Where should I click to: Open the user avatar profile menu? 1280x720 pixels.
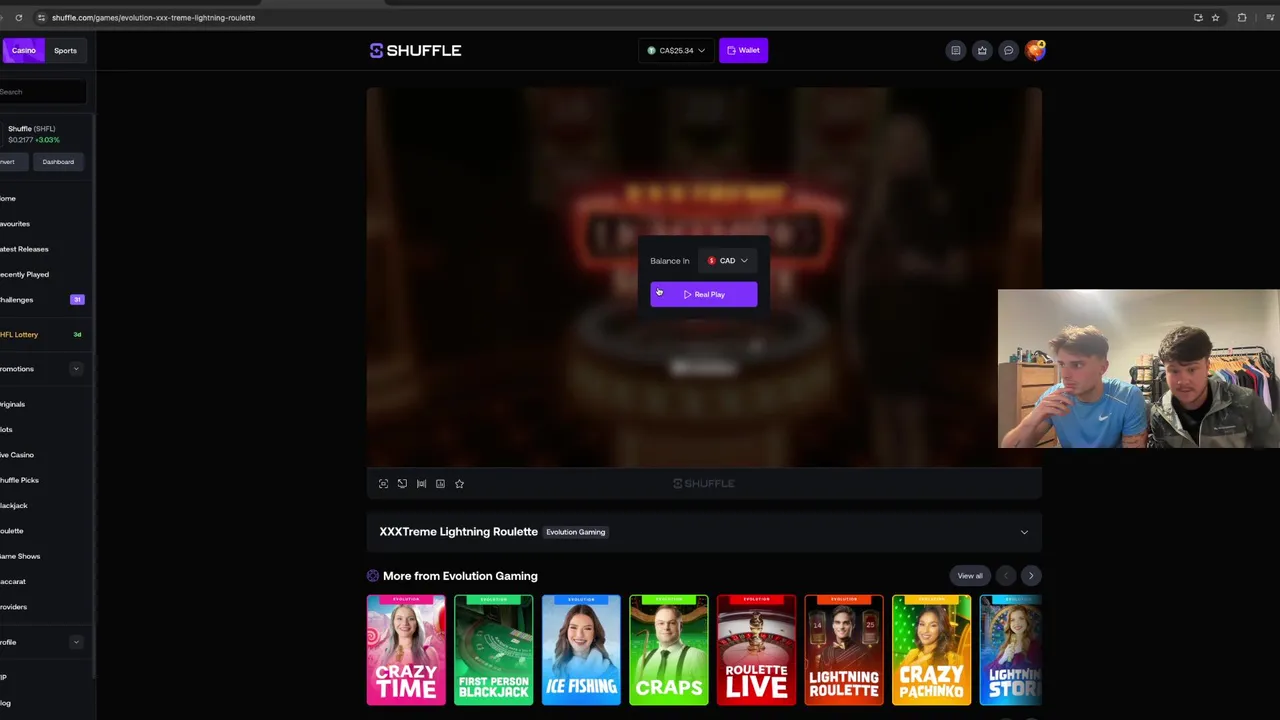[x=1035, y=50]
